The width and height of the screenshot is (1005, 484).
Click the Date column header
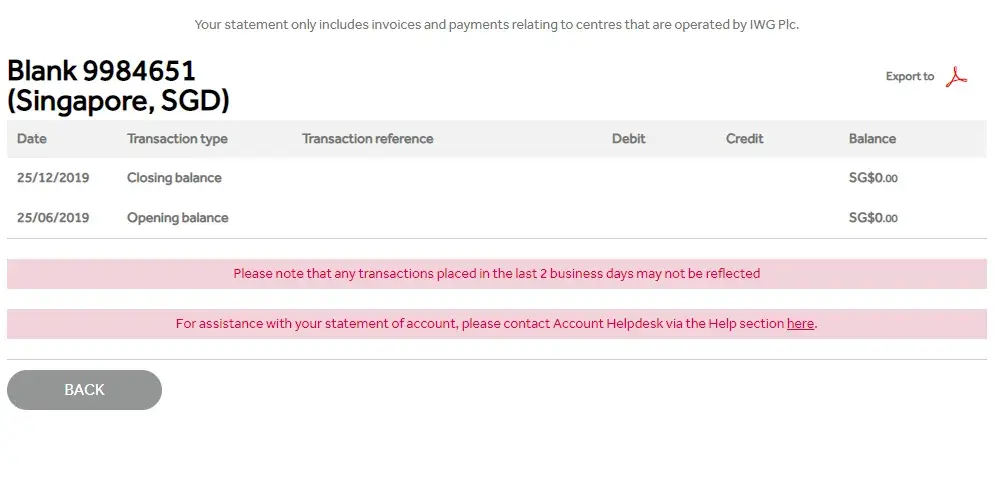32,139
